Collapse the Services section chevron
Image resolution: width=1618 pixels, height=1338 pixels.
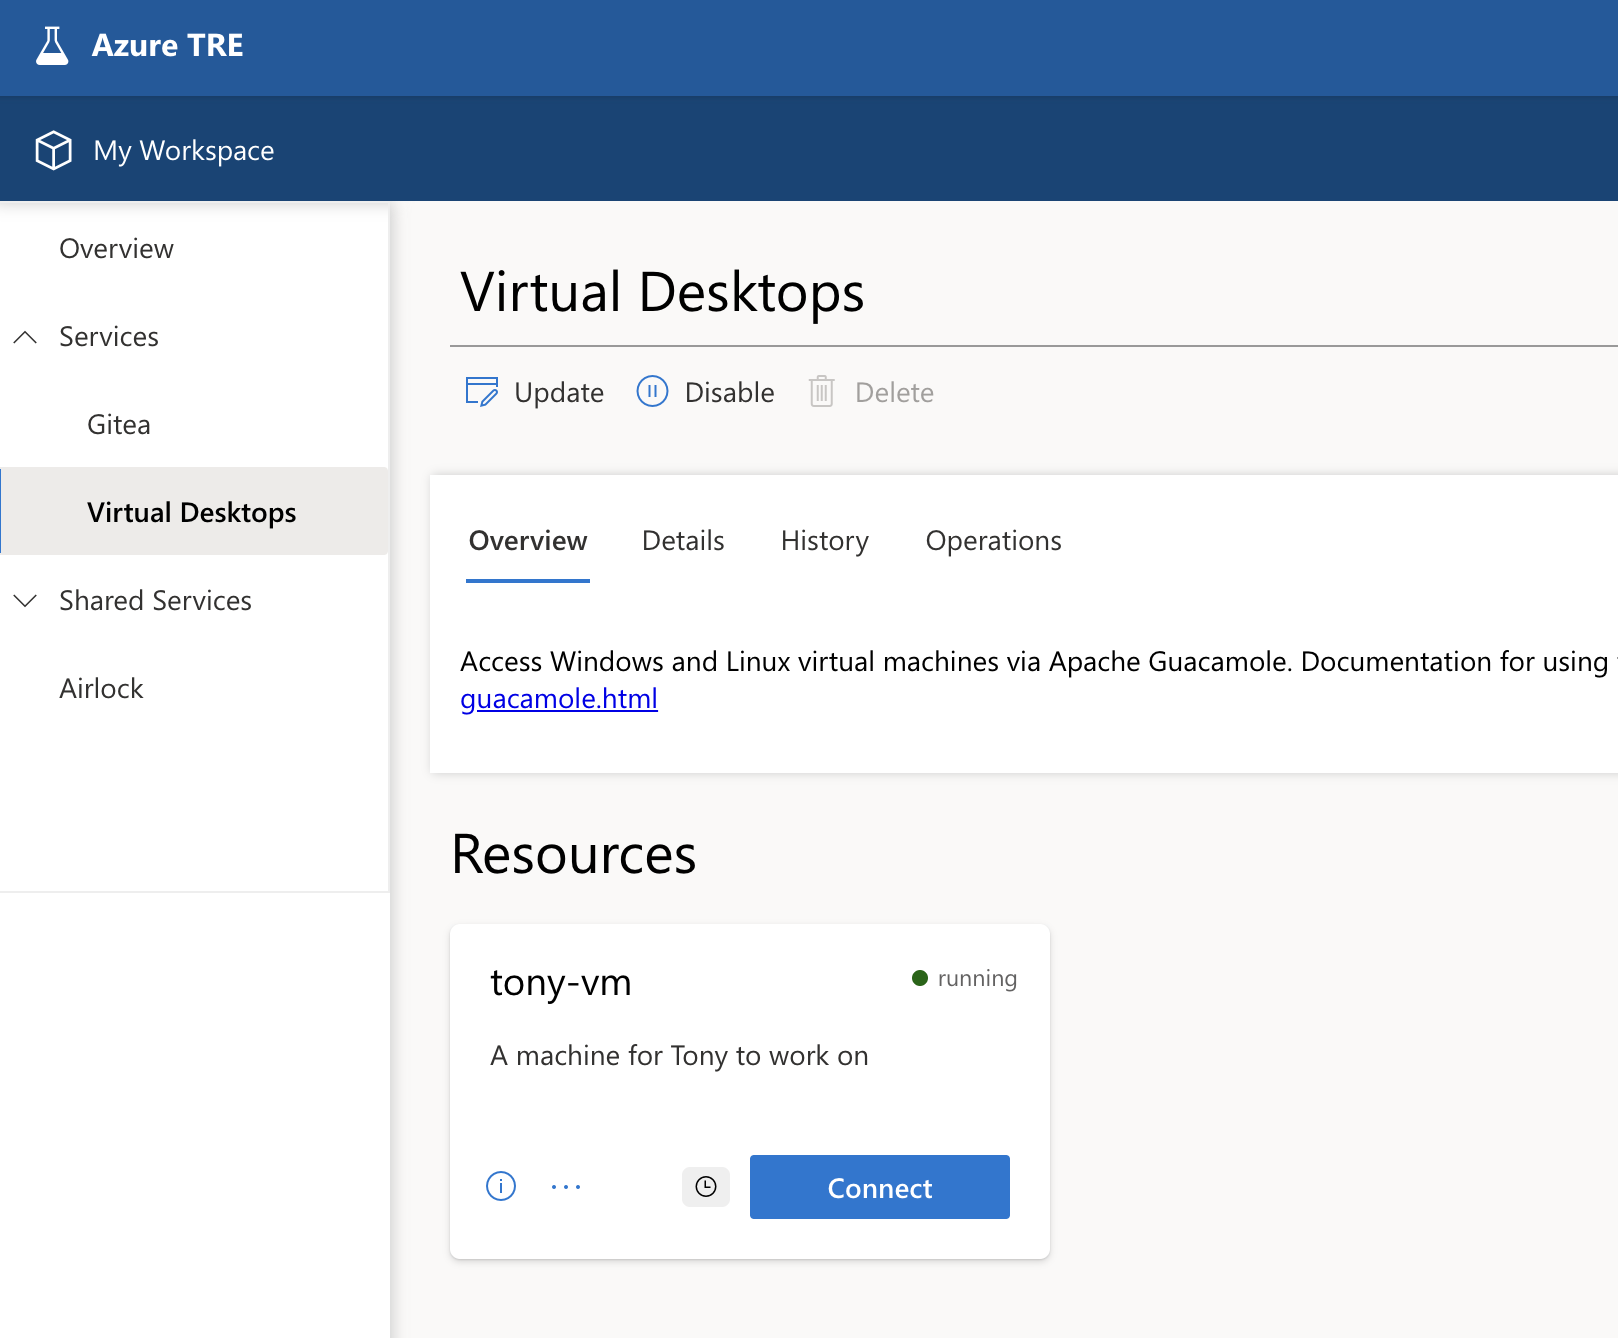pyautogui.click(x=25, y=337)
